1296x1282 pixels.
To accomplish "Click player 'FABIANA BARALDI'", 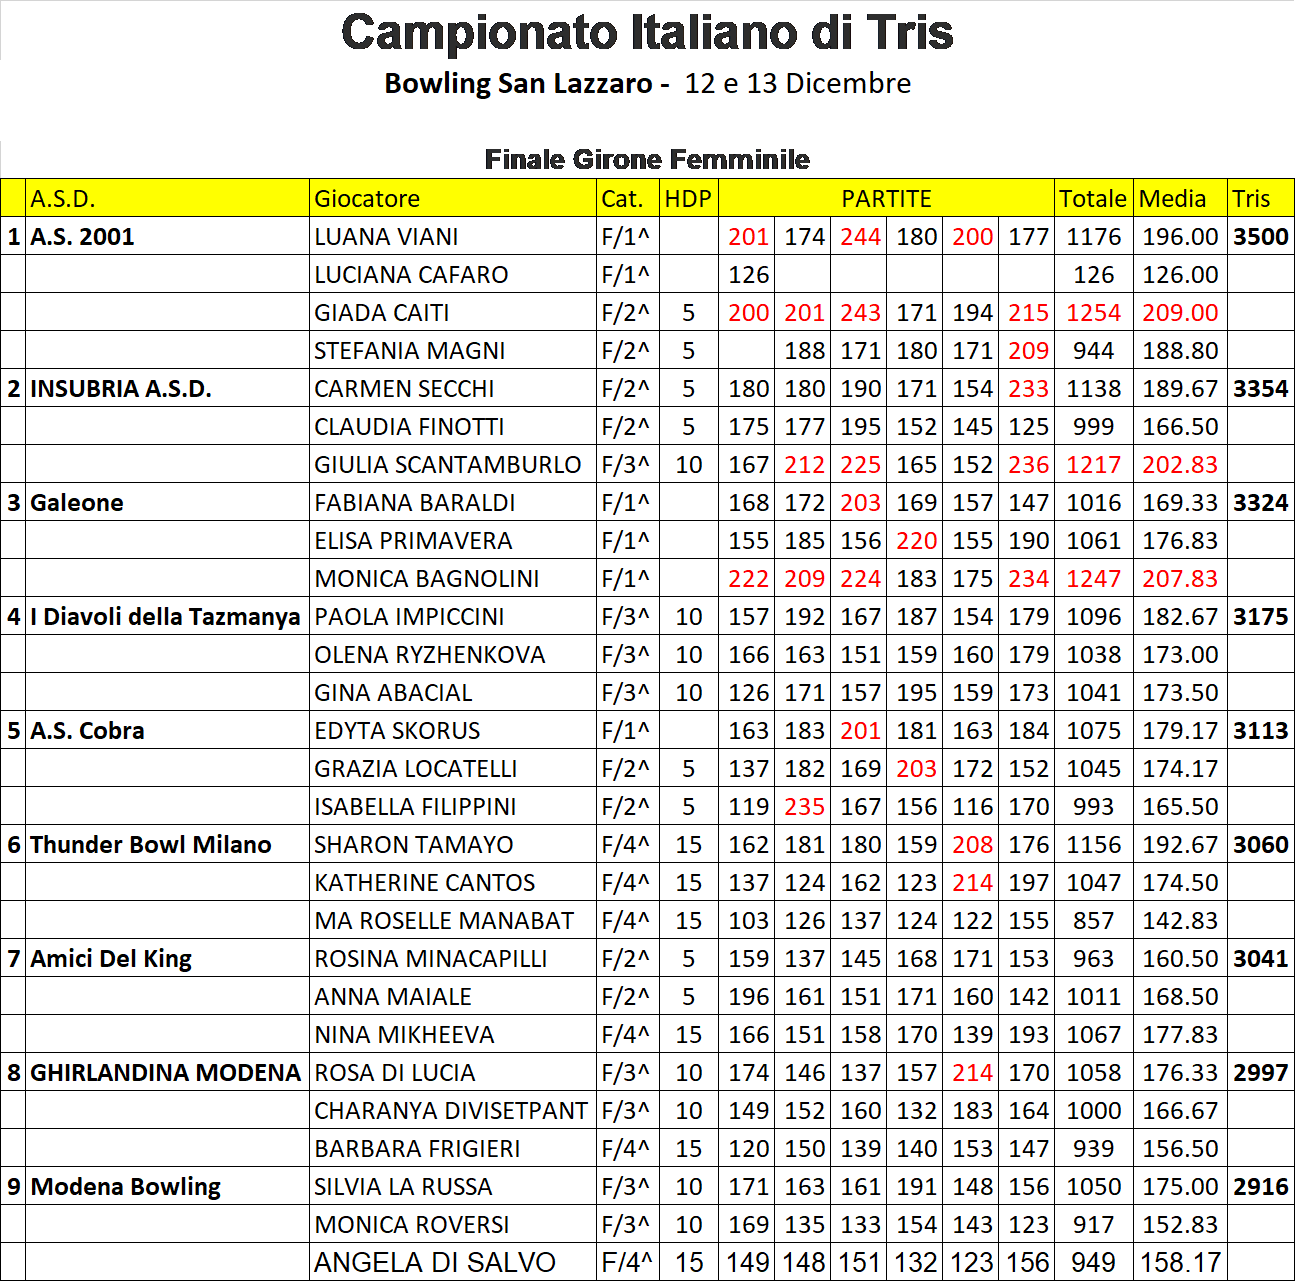I will click(415, 502).
